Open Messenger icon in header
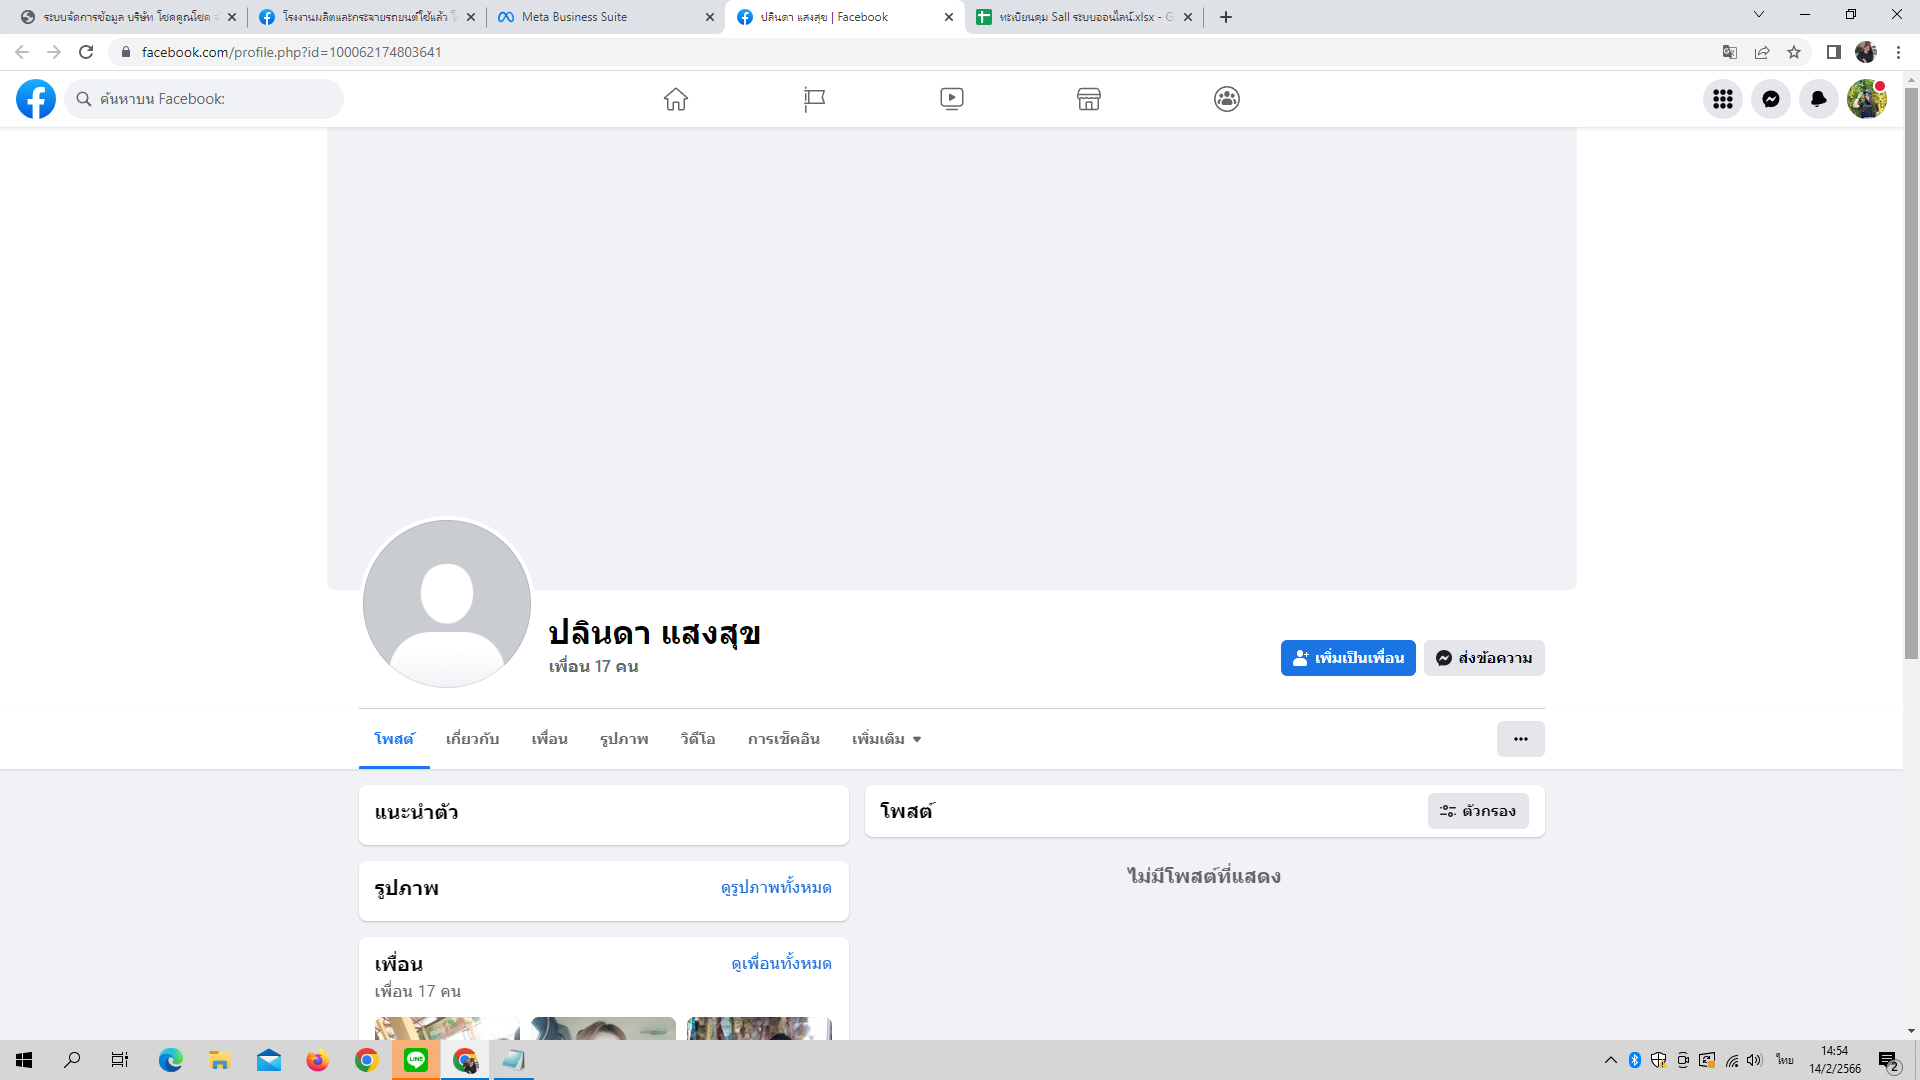This screenshot has height=1080, width=1920. click(x=1770, y=99)
